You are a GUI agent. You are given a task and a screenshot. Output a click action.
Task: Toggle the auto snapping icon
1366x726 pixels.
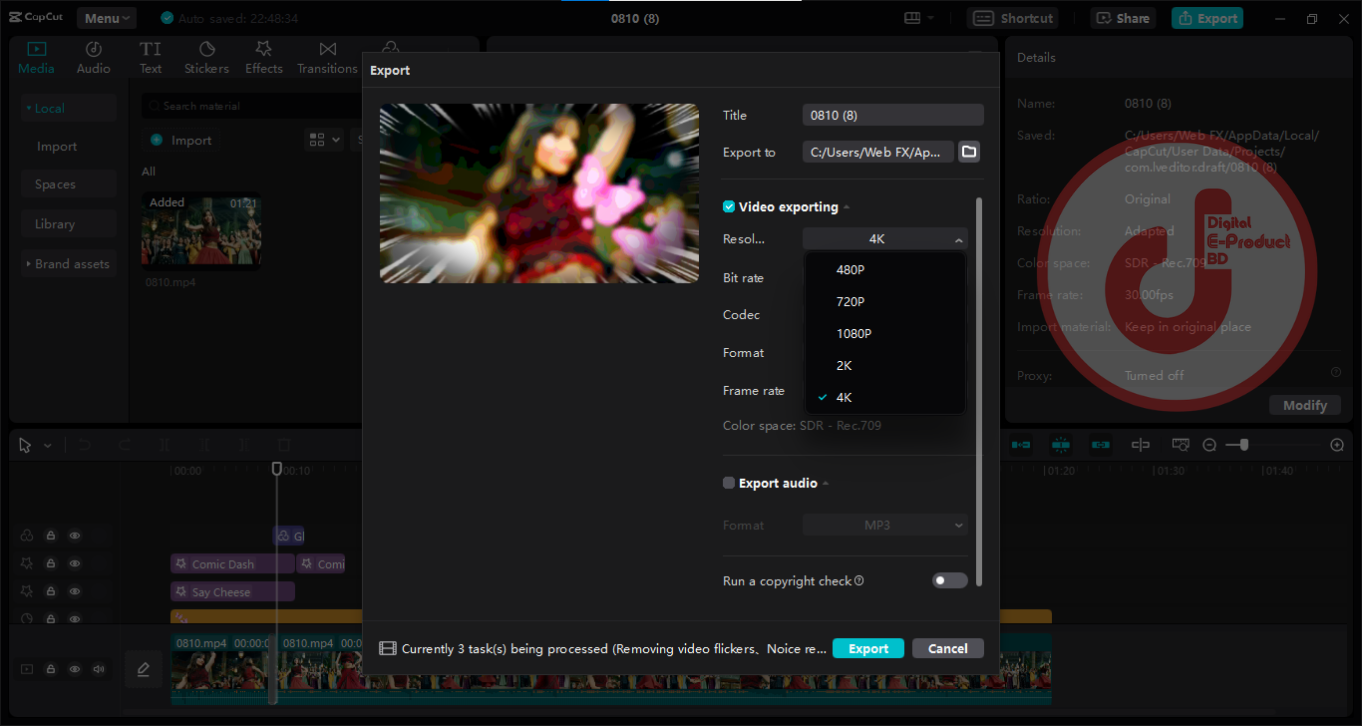click(1061, 445)
